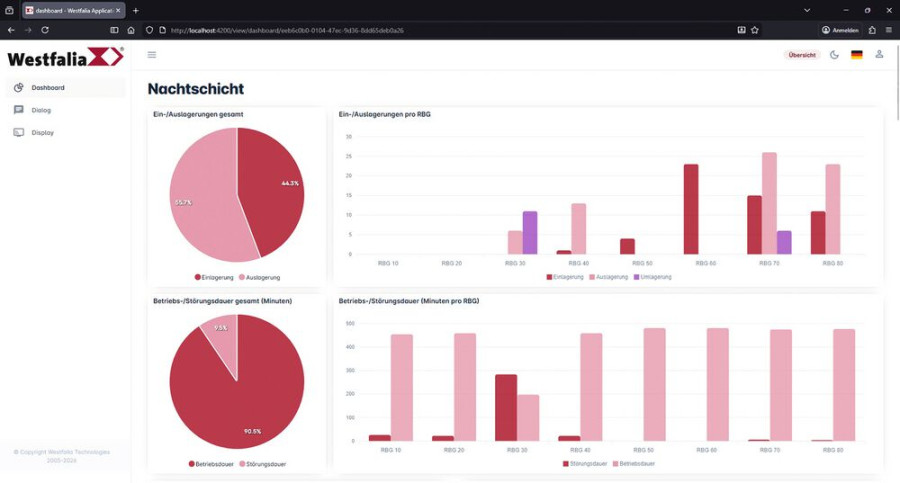
Task: Click the browser home icon
Action: coord(131,30)
